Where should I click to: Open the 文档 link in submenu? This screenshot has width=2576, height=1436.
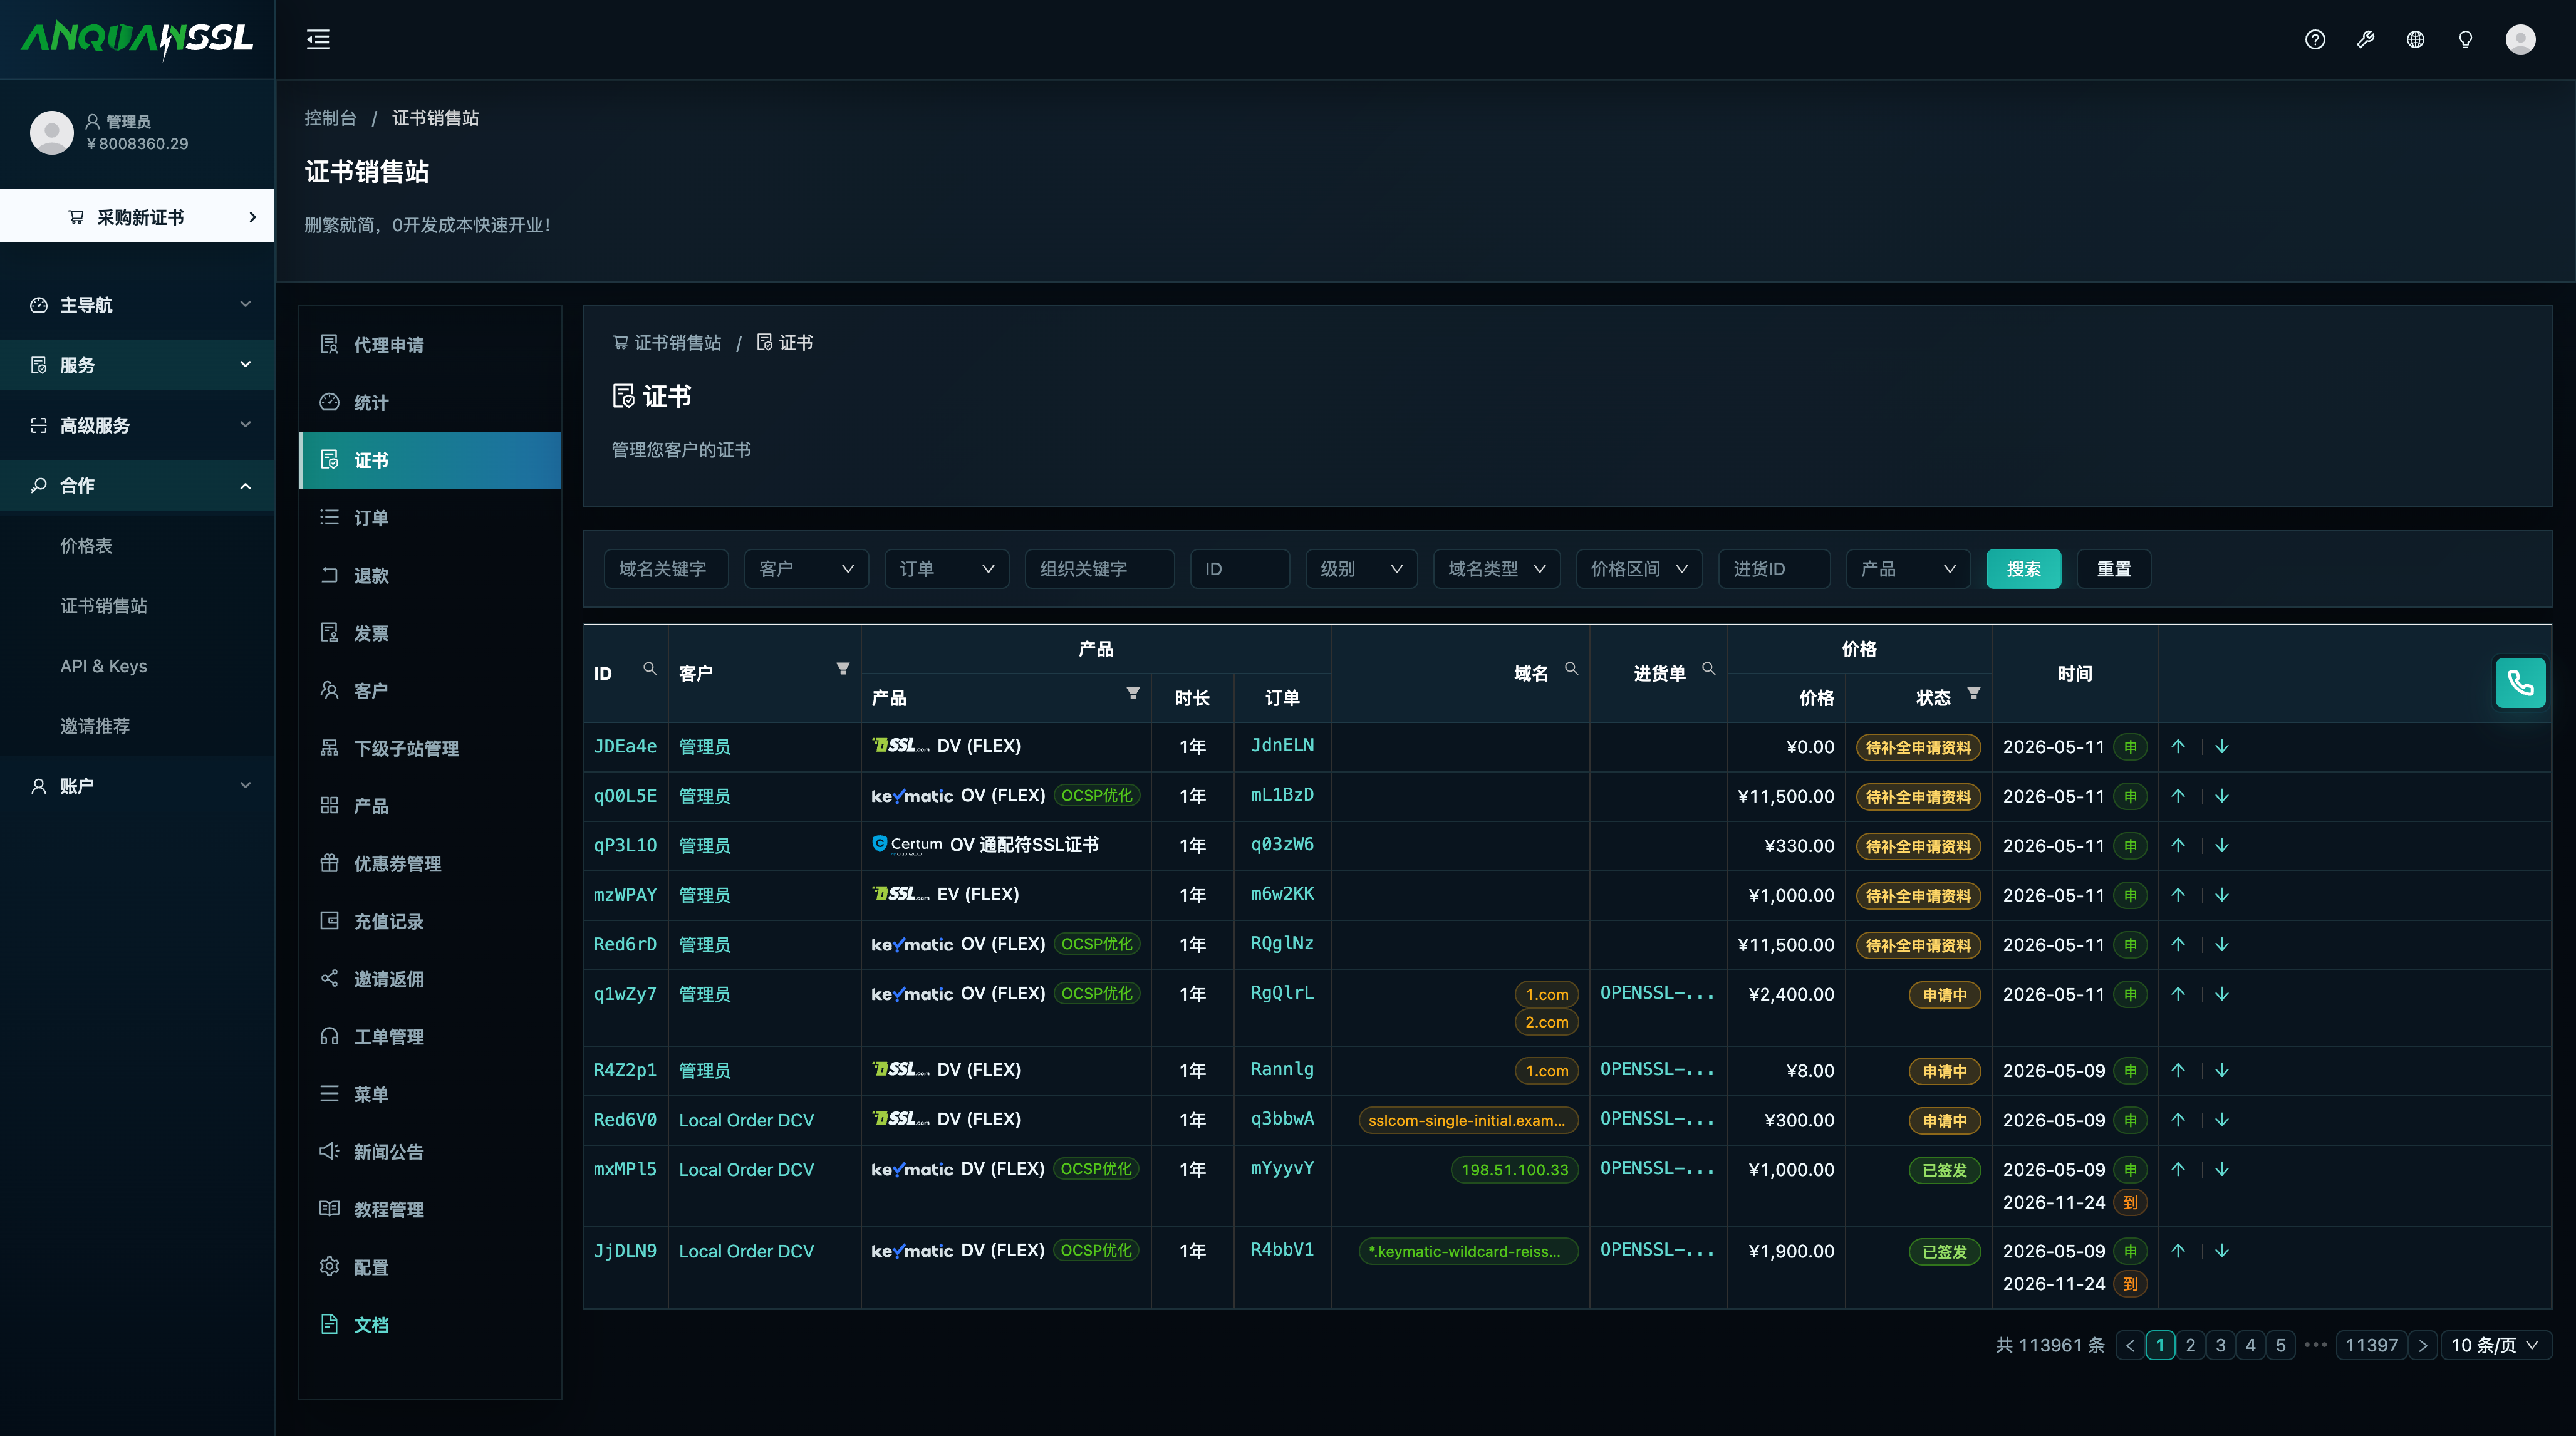click(x=430, y=1325)
